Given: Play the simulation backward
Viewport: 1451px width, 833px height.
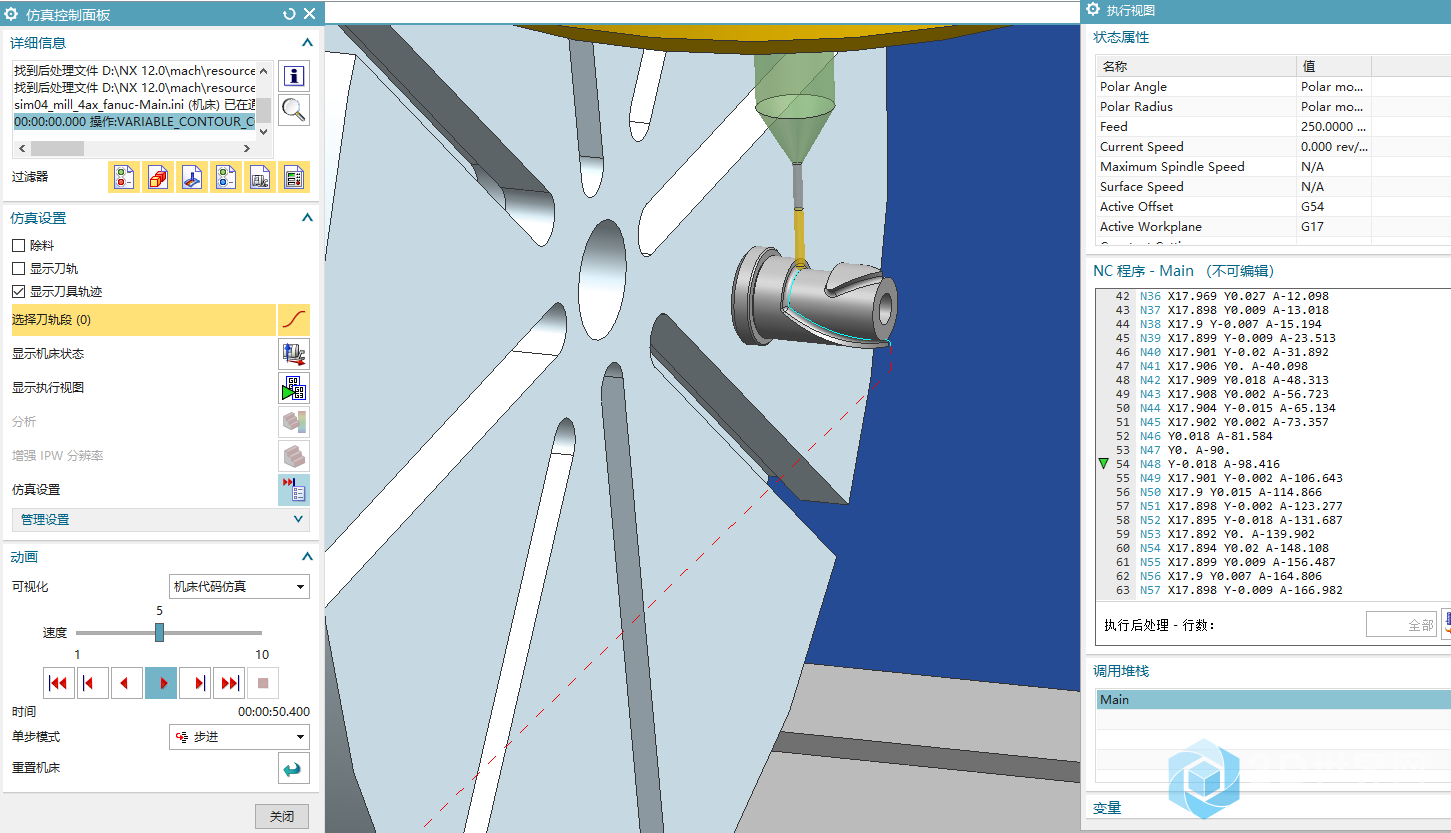Looking at the screenshot, I should pos(127,683).
